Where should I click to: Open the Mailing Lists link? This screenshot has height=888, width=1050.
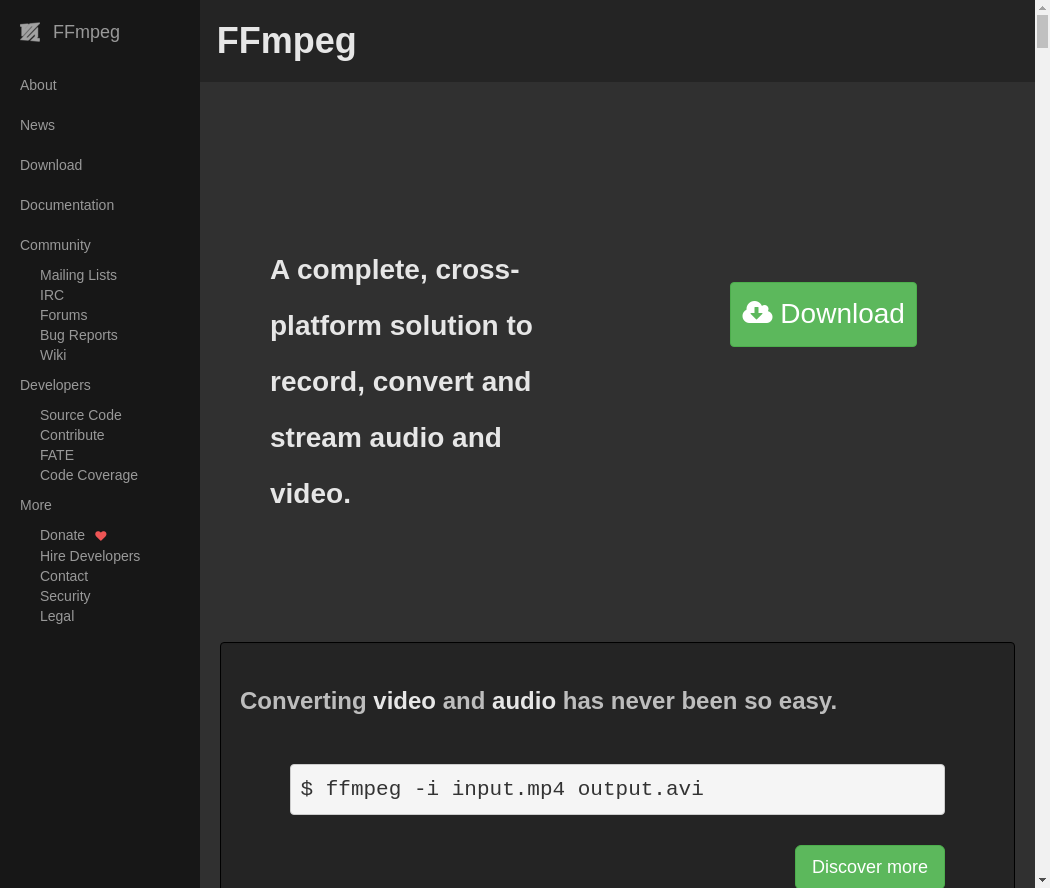click(78, 275)
